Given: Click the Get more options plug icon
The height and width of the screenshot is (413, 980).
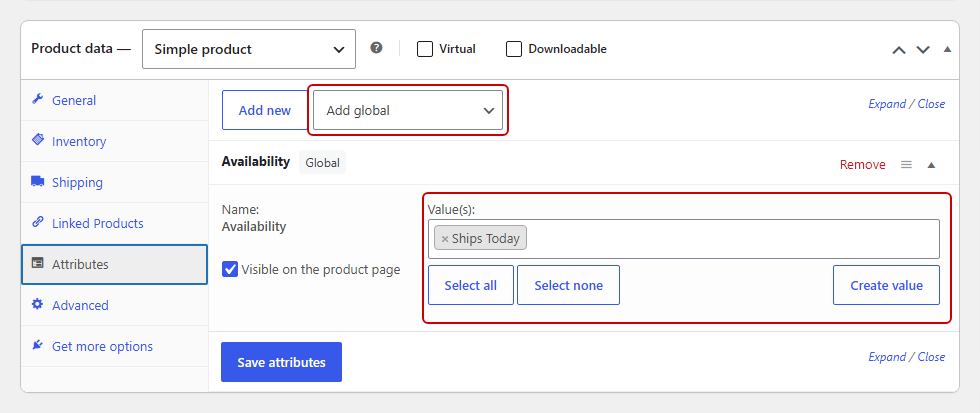Looking at the screenshot, I should [x=38, y=345].
